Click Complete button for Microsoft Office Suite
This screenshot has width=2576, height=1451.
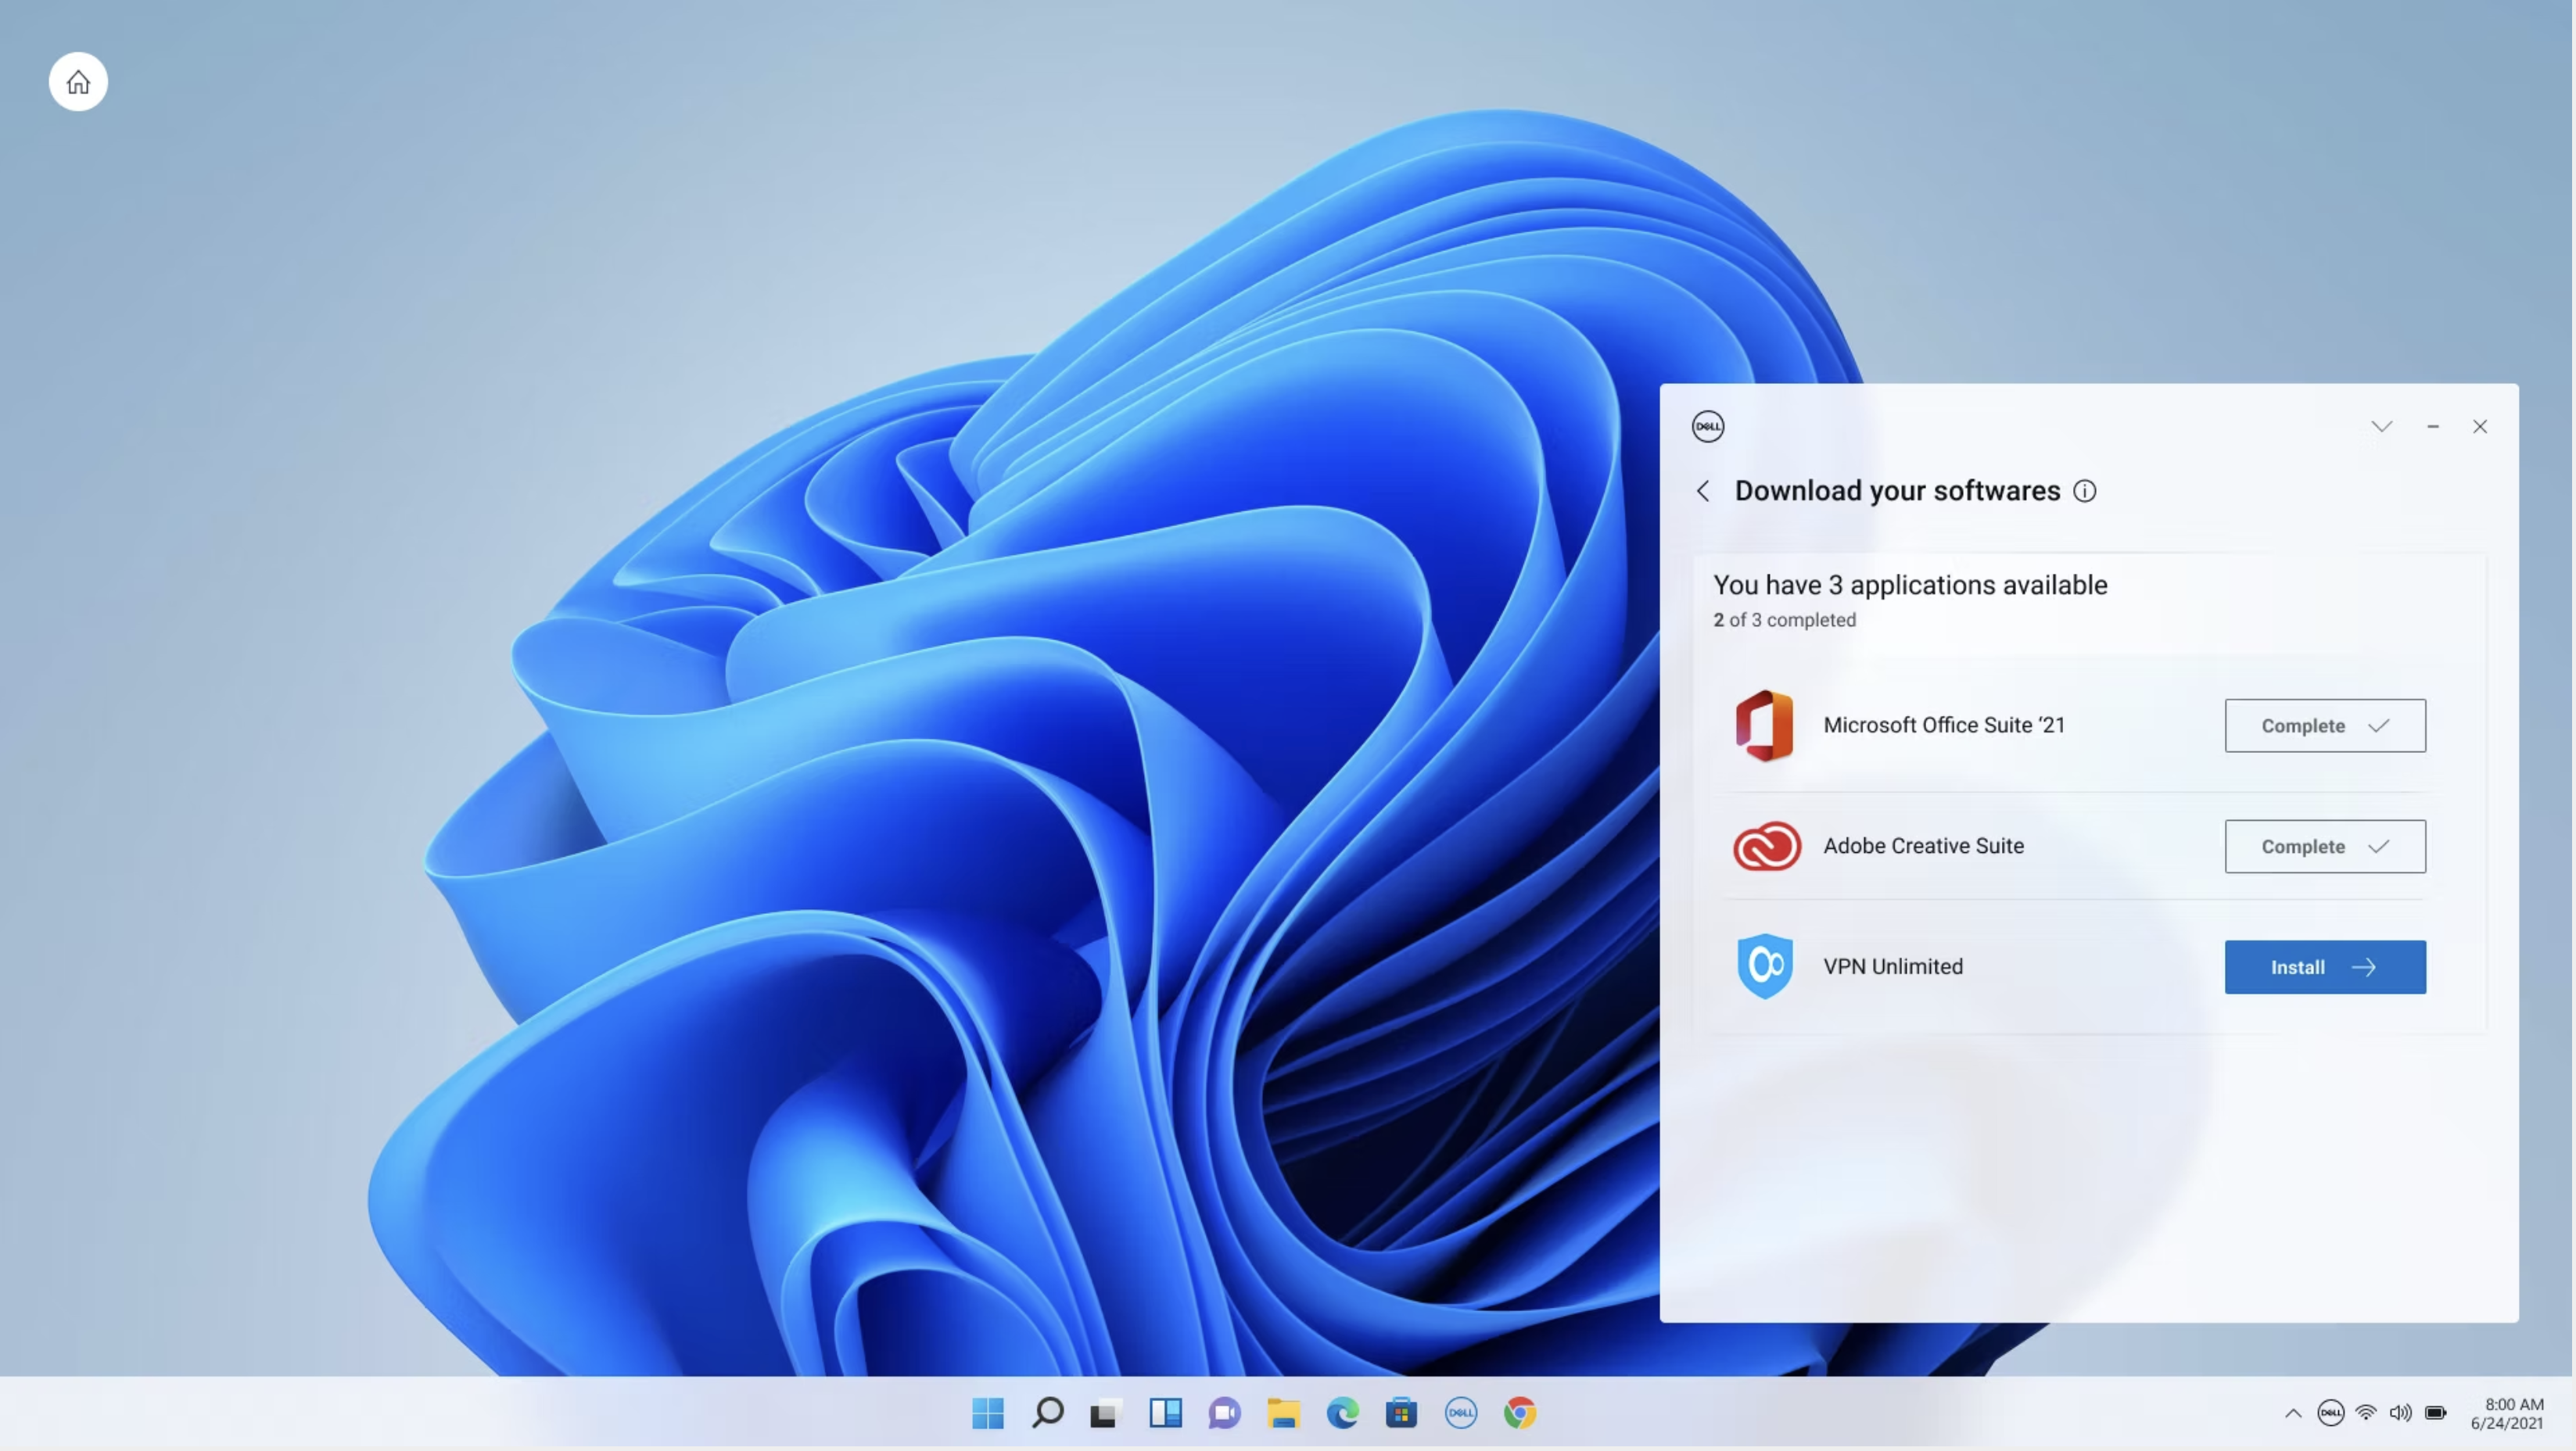(x=2324, y=726)
